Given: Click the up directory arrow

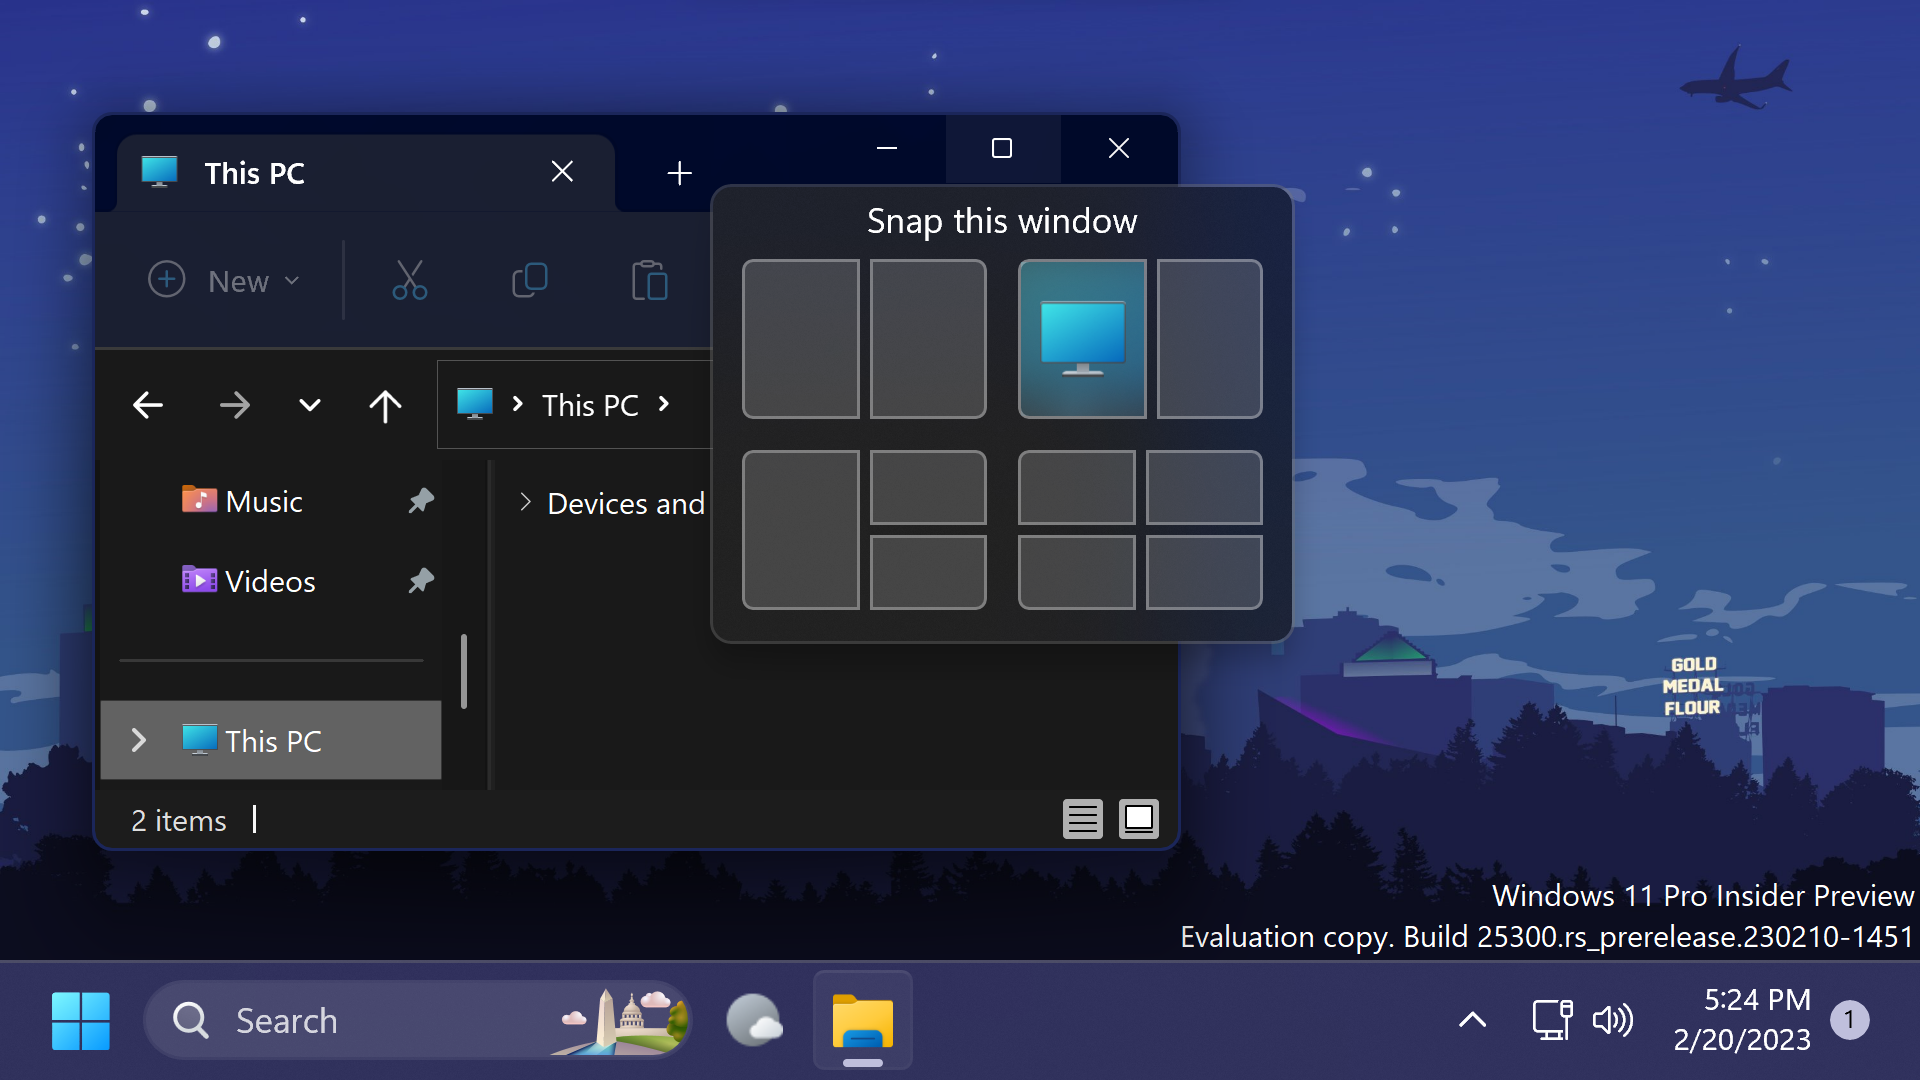Looking at the screenshot, I should coord(385,405).
